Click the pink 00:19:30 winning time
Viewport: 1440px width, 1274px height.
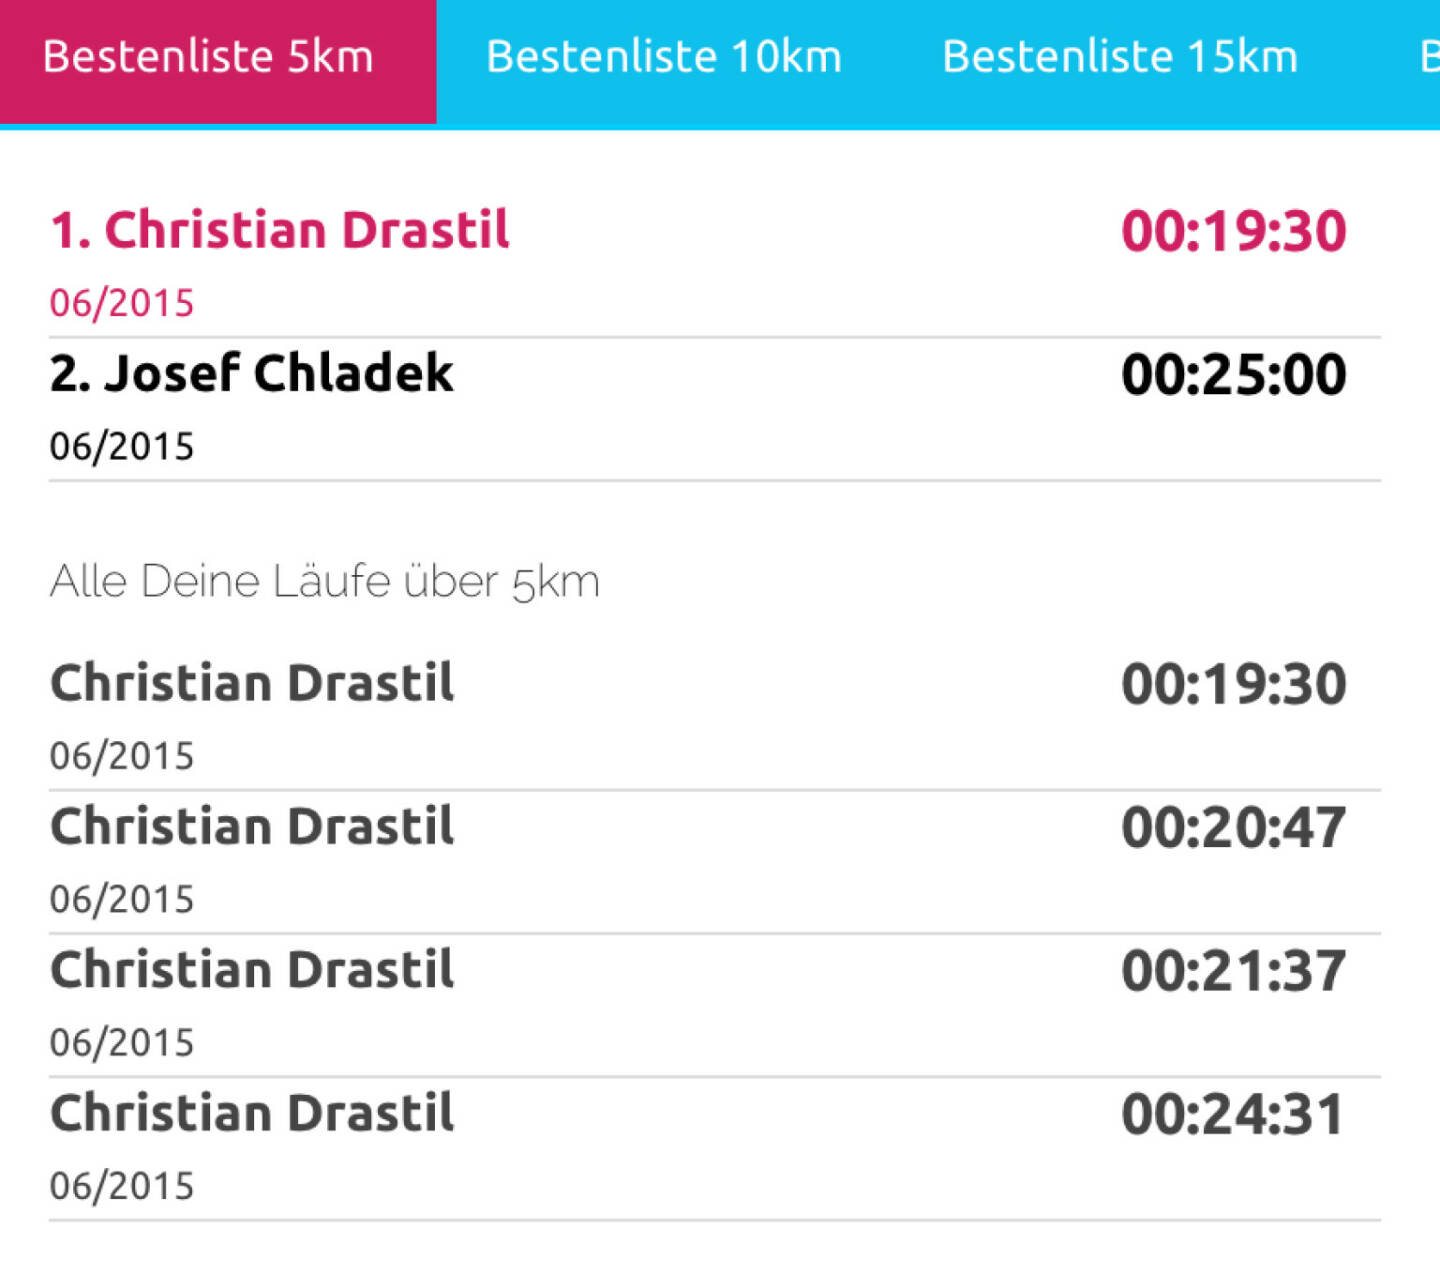click(x=1233, y=232)
